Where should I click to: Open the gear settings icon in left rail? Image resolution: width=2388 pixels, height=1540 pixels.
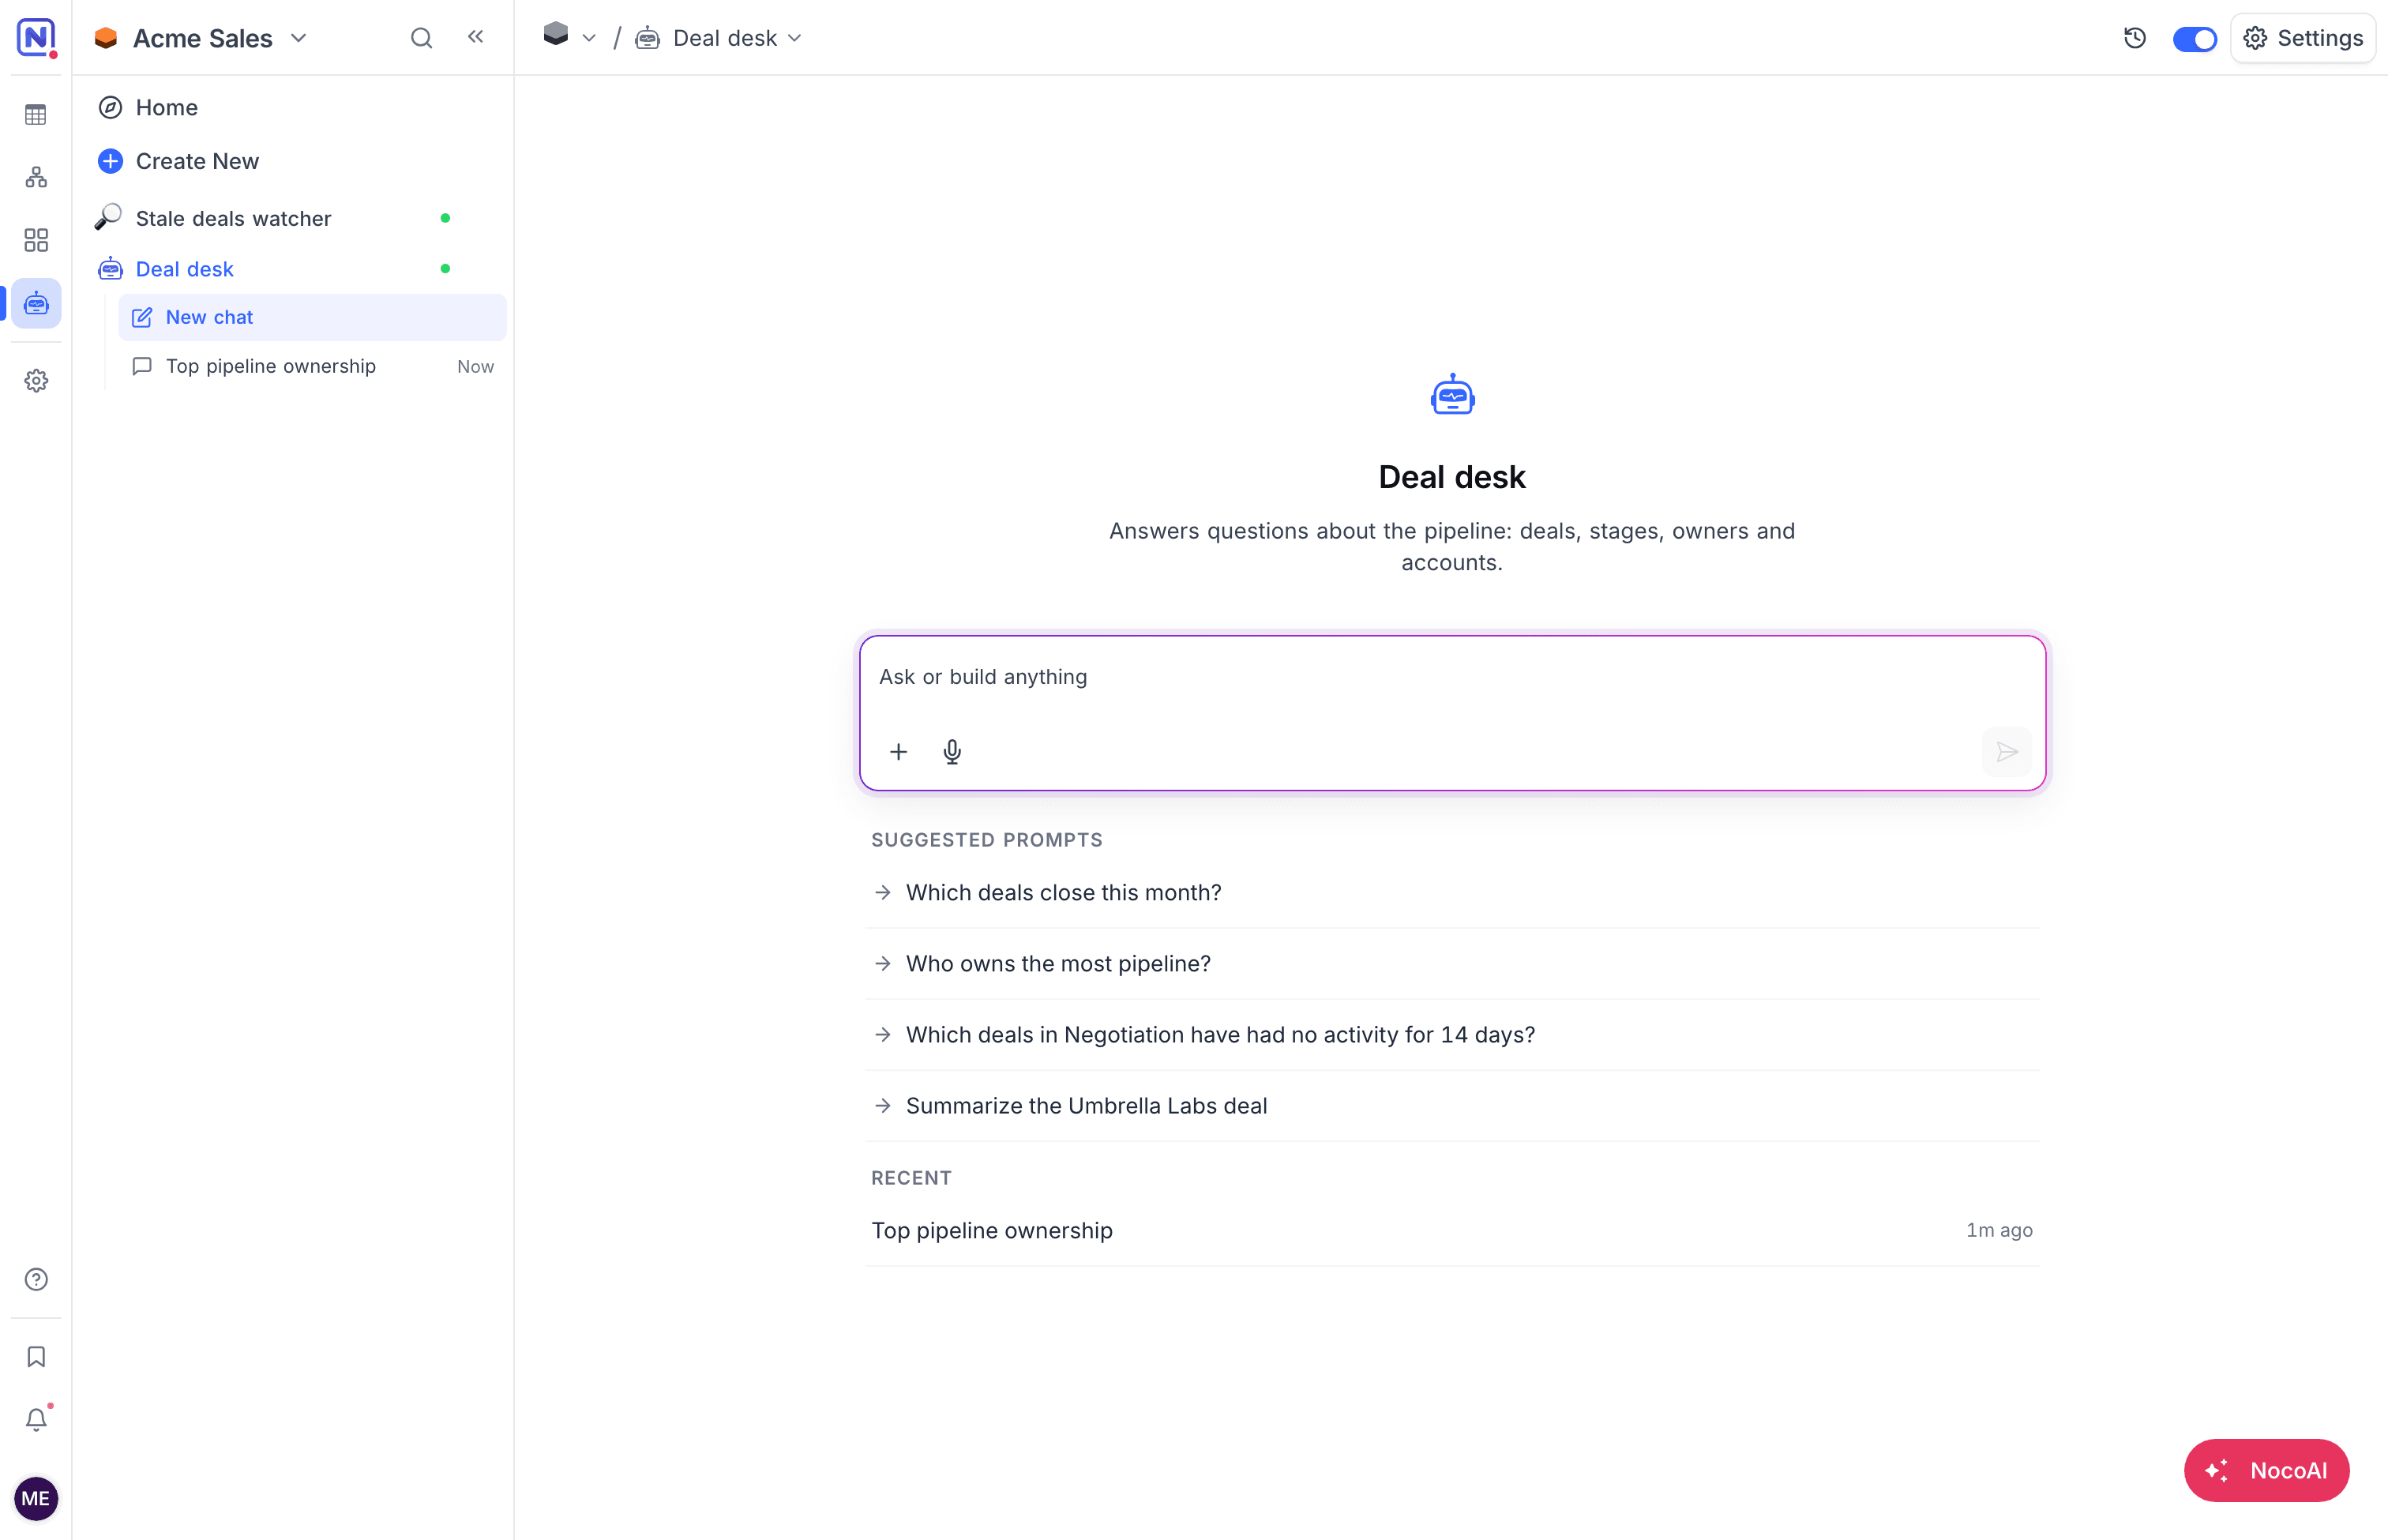pyautogui.click(x=36, y=380)
